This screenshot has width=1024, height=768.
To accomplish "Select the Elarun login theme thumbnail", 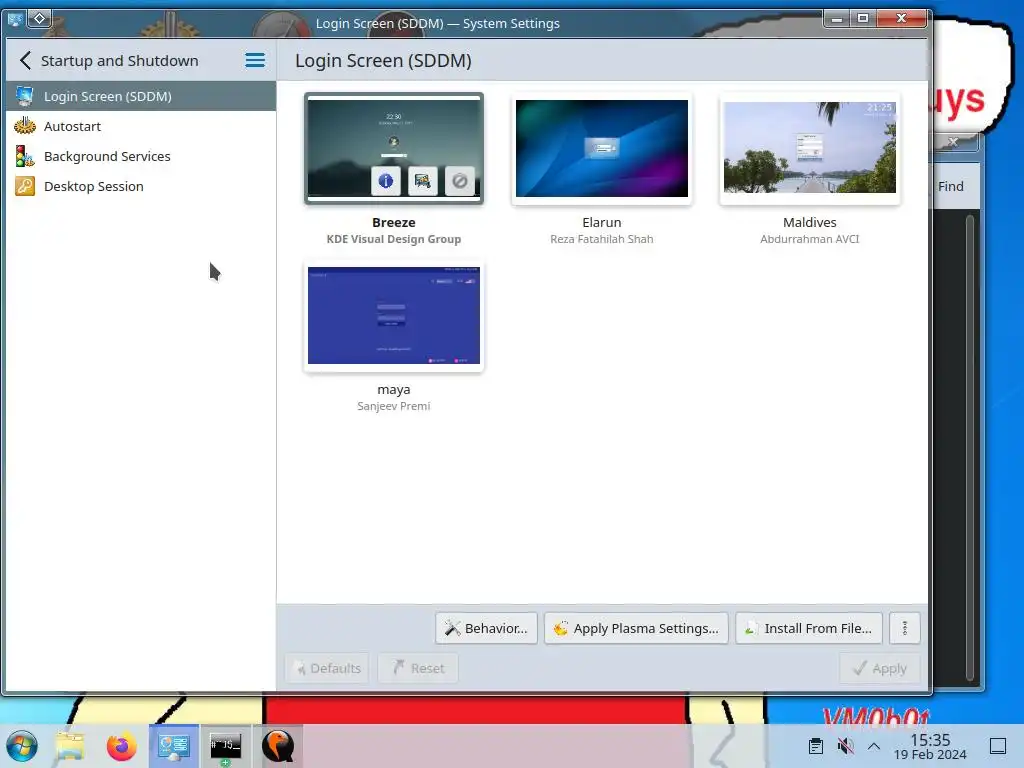I will (x=601, y=148).
